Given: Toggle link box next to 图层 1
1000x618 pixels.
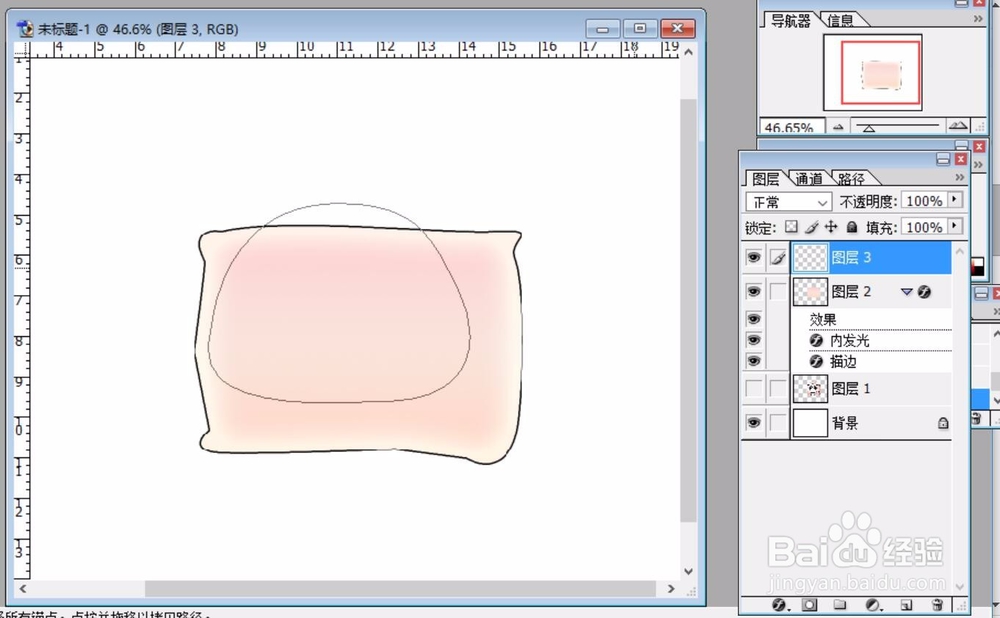Looking at the screenshot, I should tap(778, 388).
